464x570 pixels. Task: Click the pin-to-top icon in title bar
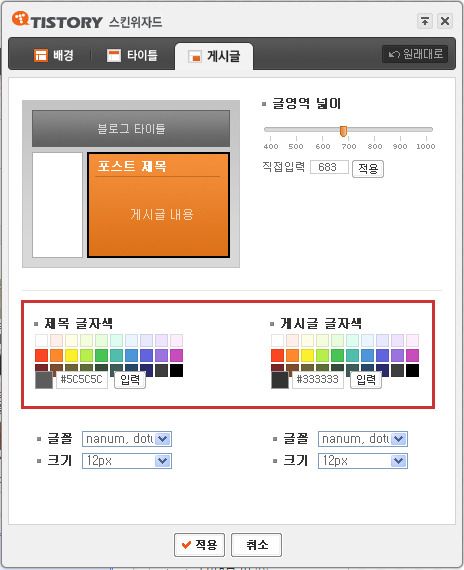click(425, 21)
